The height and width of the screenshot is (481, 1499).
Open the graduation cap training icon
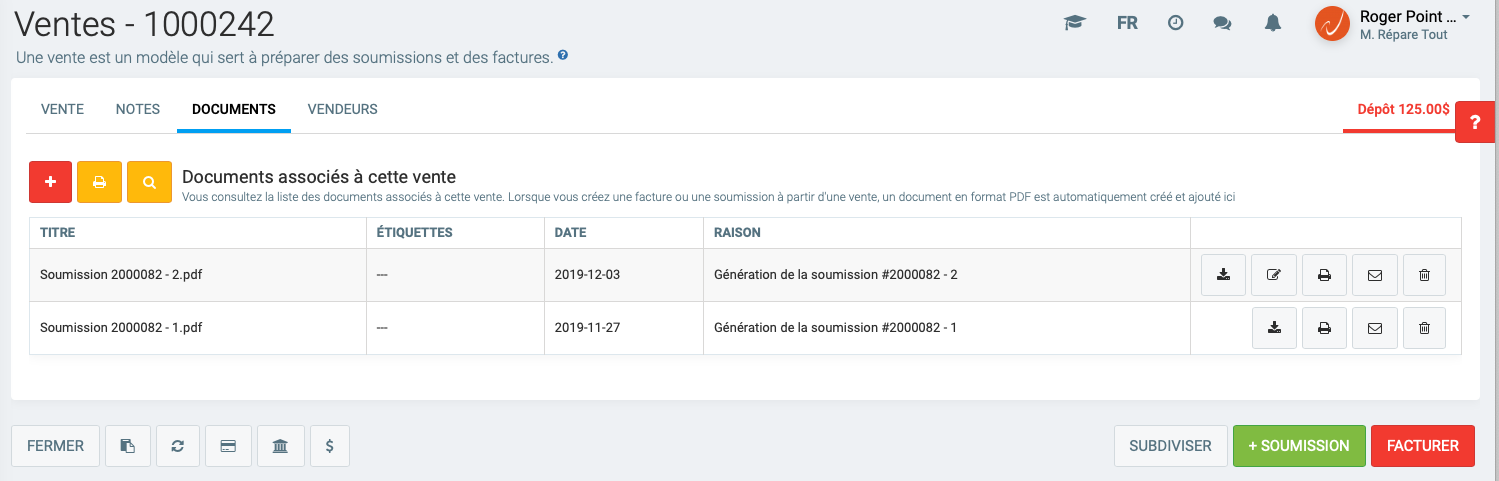(1075, 24)
